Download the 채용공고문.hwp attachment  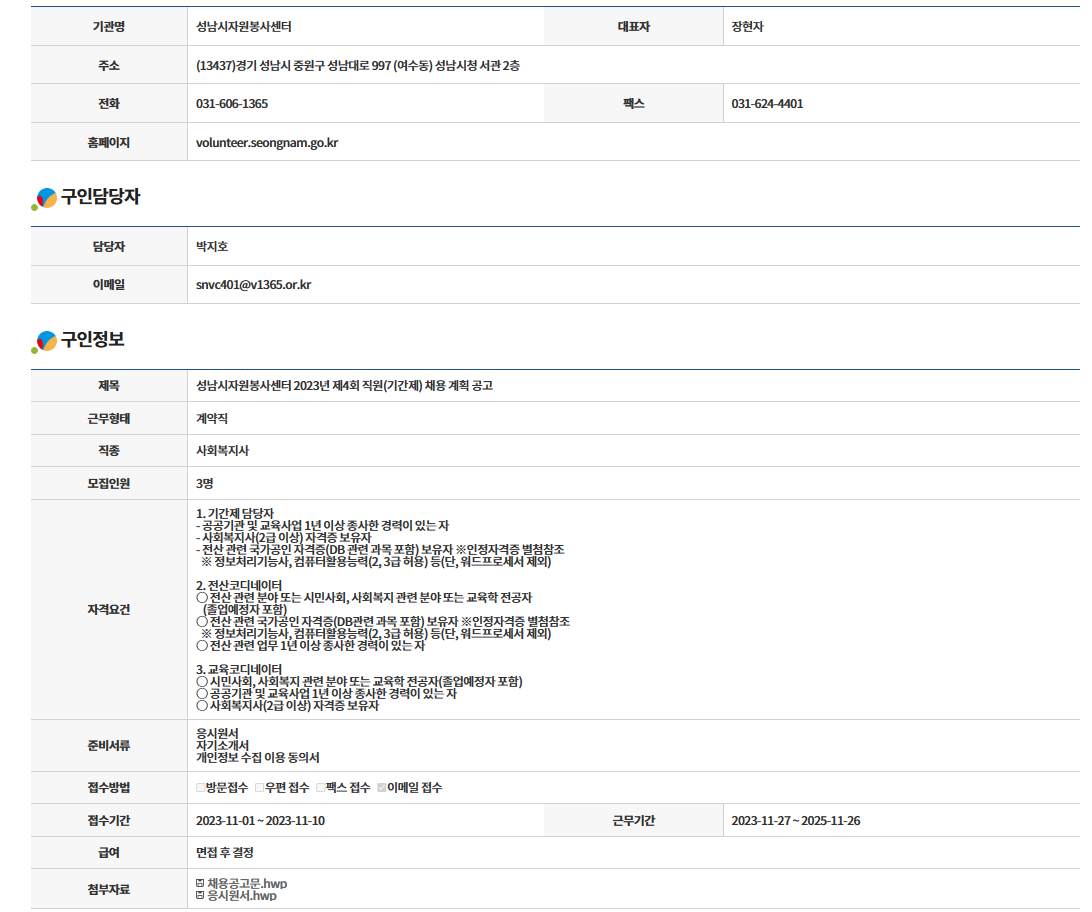247,884
